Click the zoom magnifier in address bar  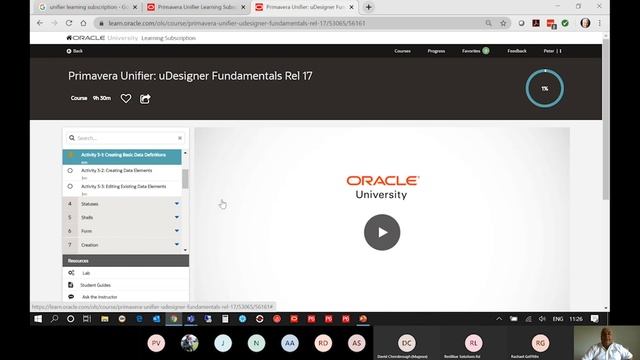tap(488, 23)
